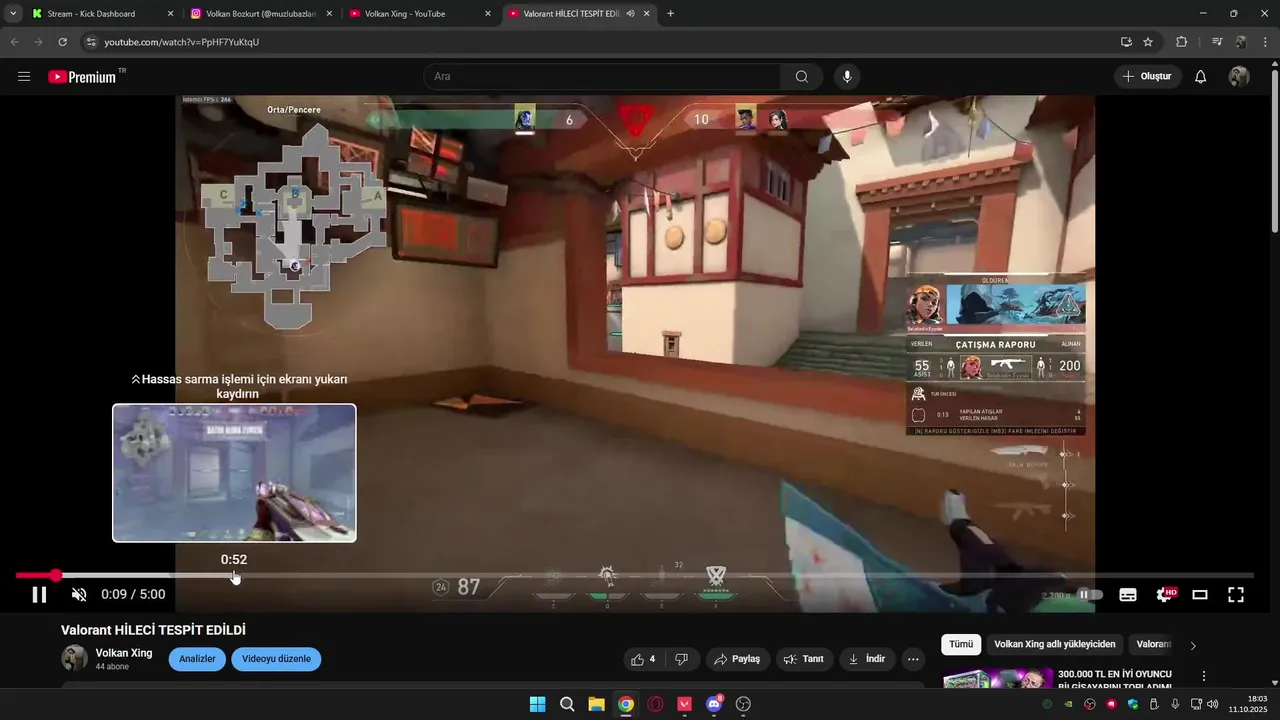Open File Explorer from the taskbar
Screen dimensions: 1280x720
coord(596,704)
